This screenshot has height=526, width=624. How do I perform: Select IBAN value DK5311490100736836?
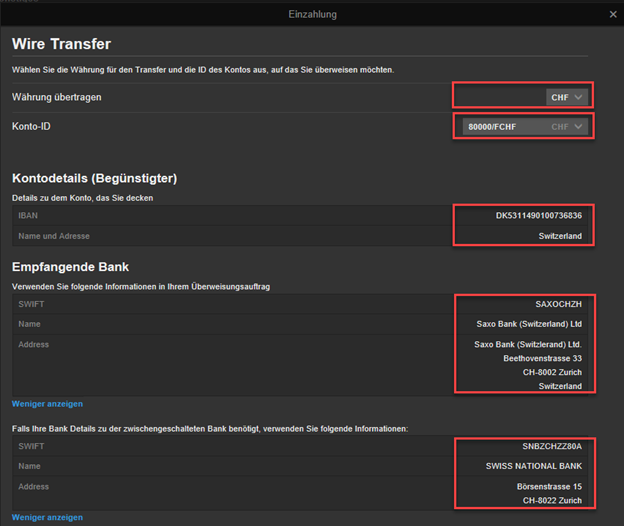(538, 216)
